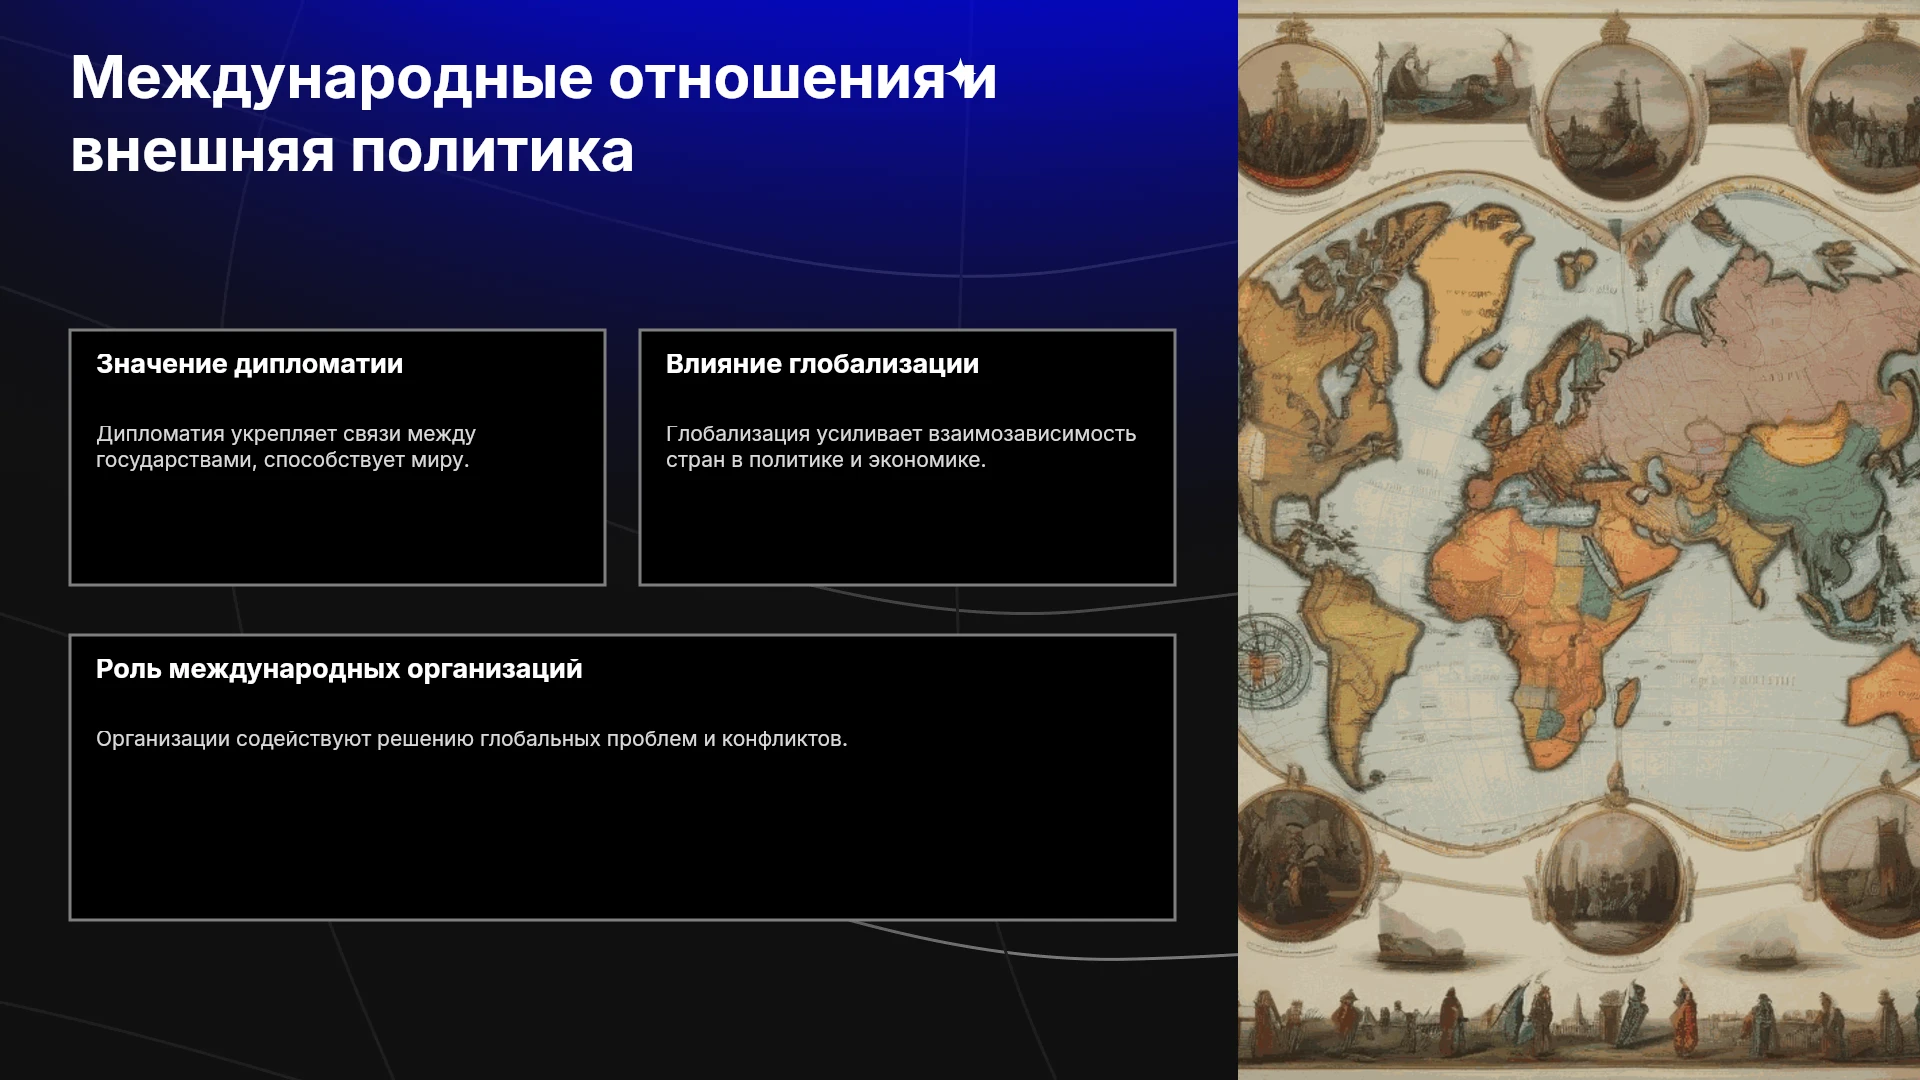Select the heading "Влияние глобализации"
This screenshot has width=1920, height=1080.
(x=822, y=364)
